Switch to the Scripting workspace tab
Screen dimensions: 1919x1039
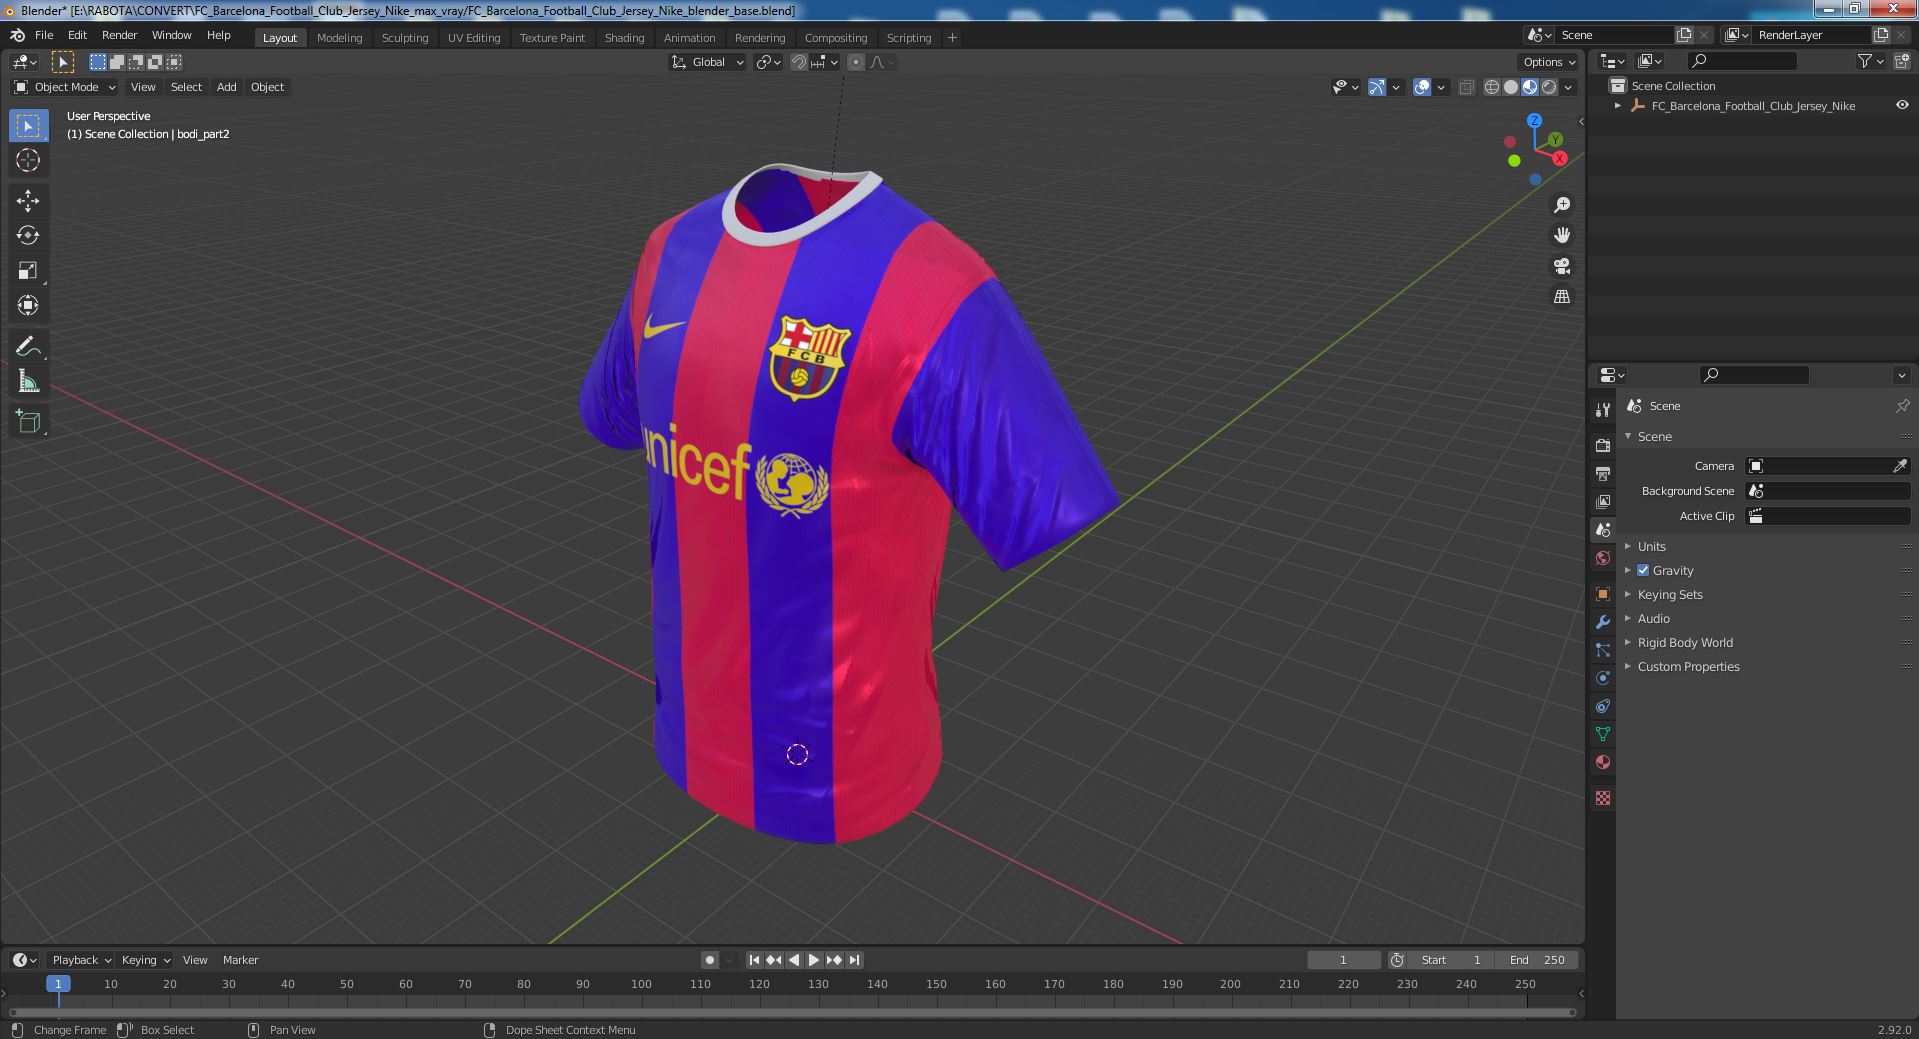pos(909,38)
